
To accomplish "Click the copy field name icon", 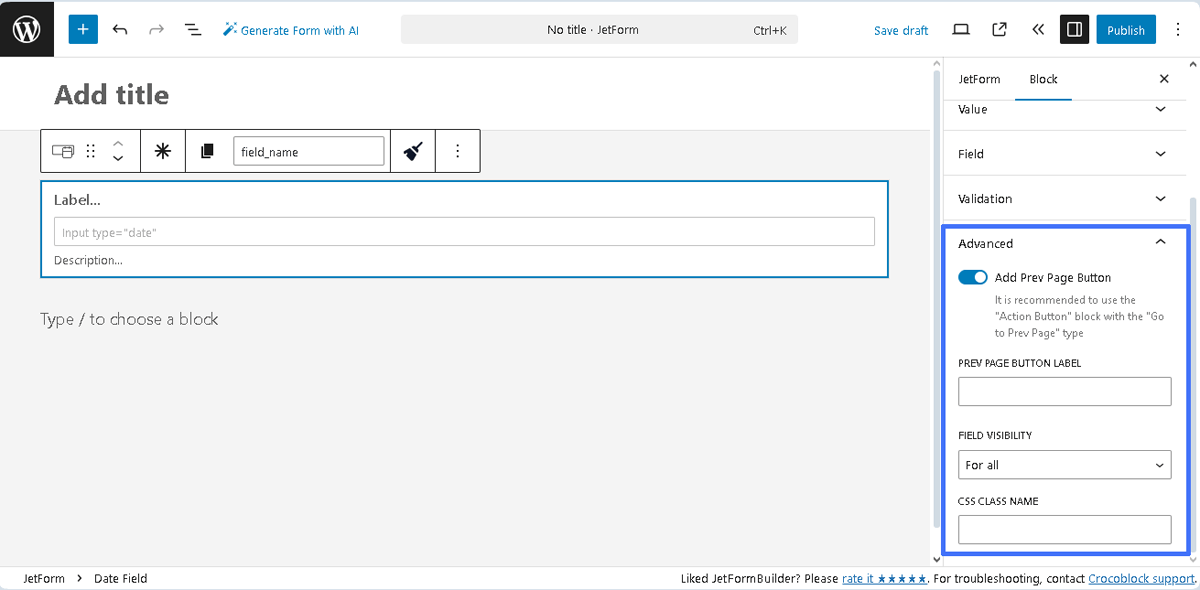I will point(206,150).
